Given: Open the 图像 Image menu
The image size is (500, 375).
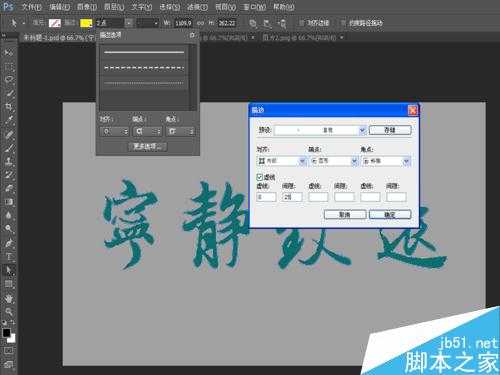Looking at the screenshot, I should point(87,7).
